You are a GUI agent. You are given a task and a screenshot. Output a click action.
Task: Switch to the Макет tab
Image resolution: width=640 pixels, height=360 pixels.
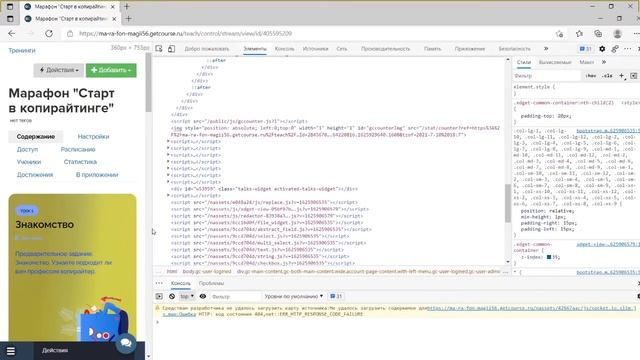pyautogui.click(x=587, y=62)
